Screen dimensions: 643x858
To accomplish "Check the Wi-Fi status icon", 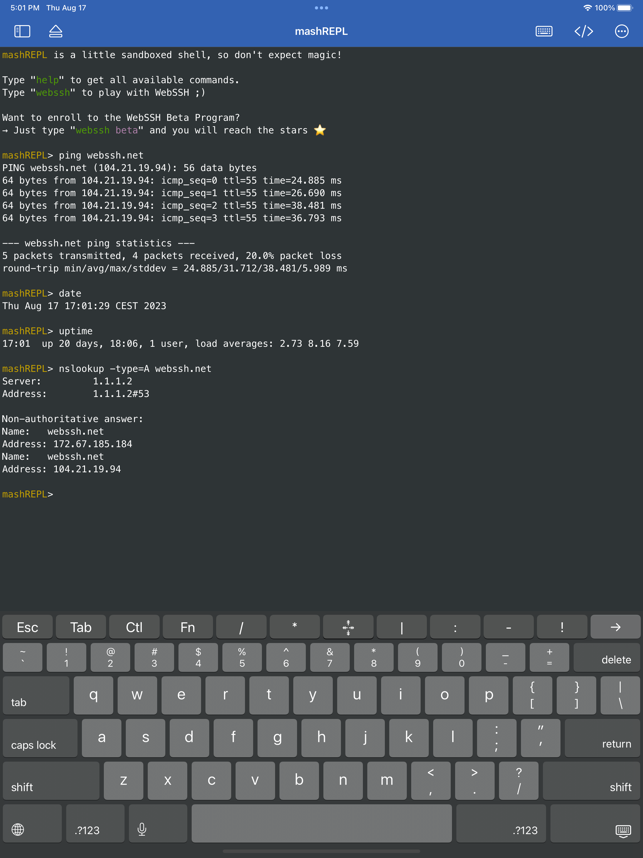I will pos(588,8).
